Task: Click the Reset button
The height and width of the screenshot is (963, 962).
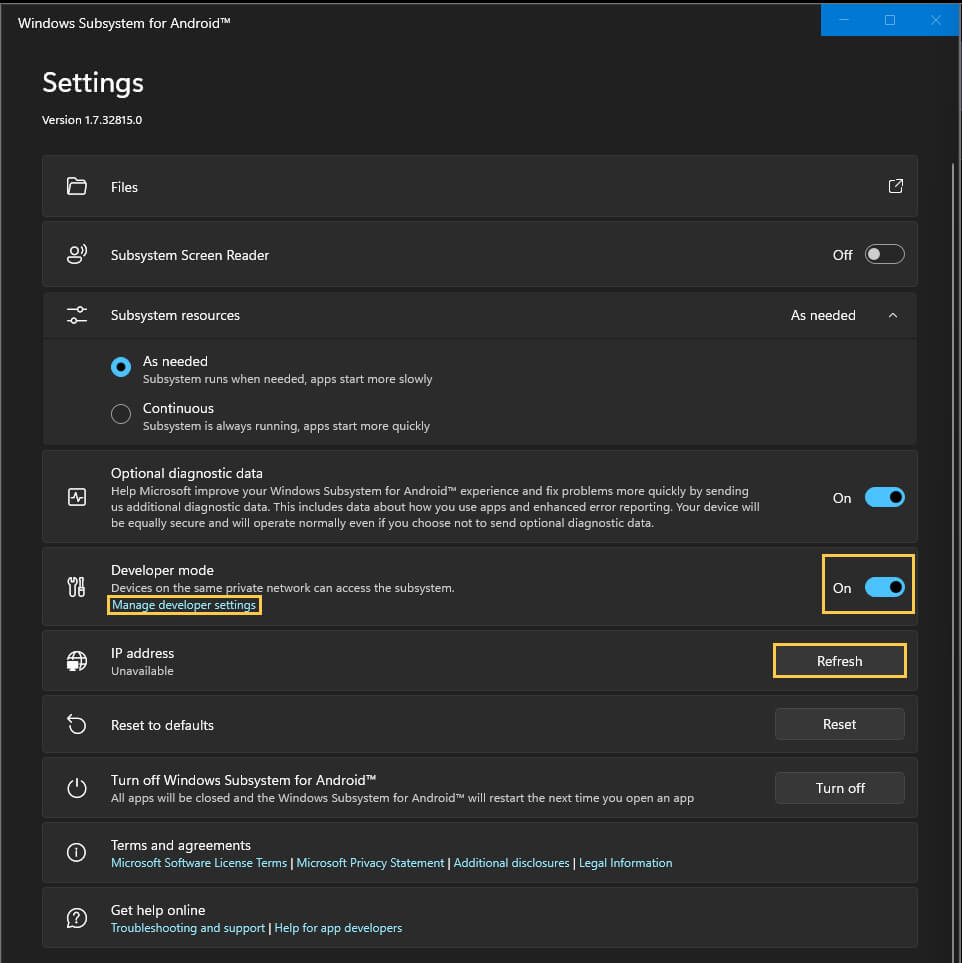Action: coord(840,724)
